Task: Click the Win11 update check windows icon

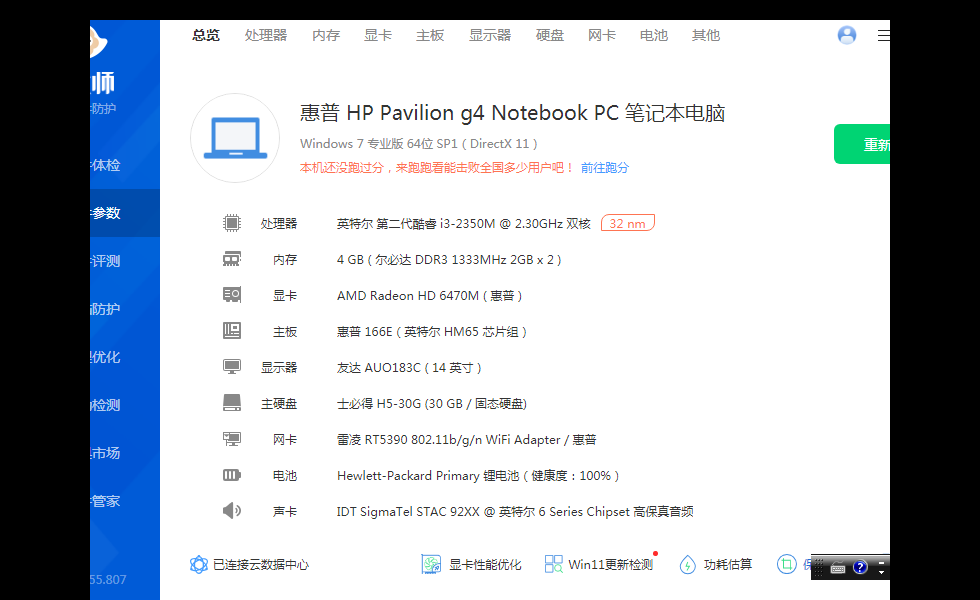Action: [x=553, y=564]
